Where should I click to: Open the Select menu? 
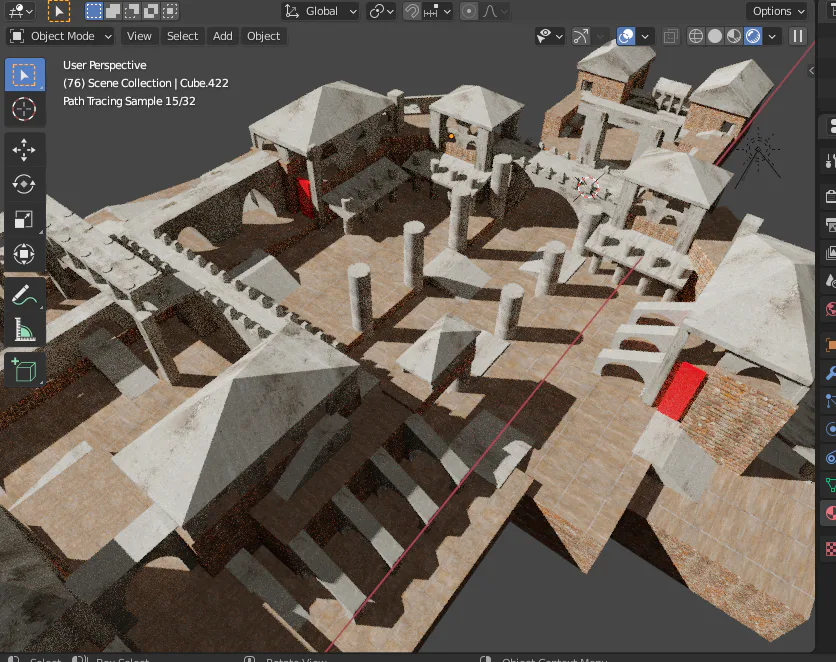[x=182, y=36]
